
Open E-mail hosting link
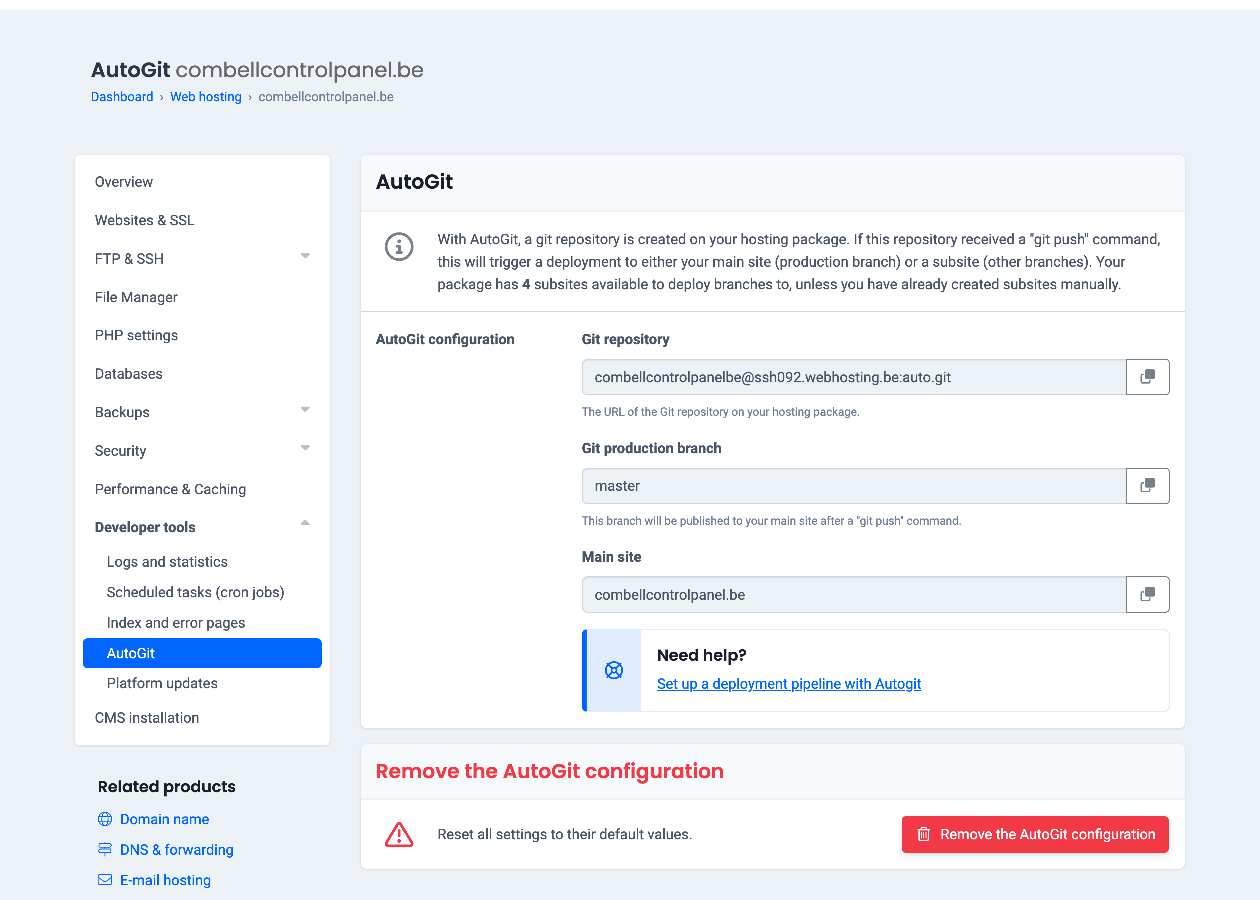[x=165, y=880]
